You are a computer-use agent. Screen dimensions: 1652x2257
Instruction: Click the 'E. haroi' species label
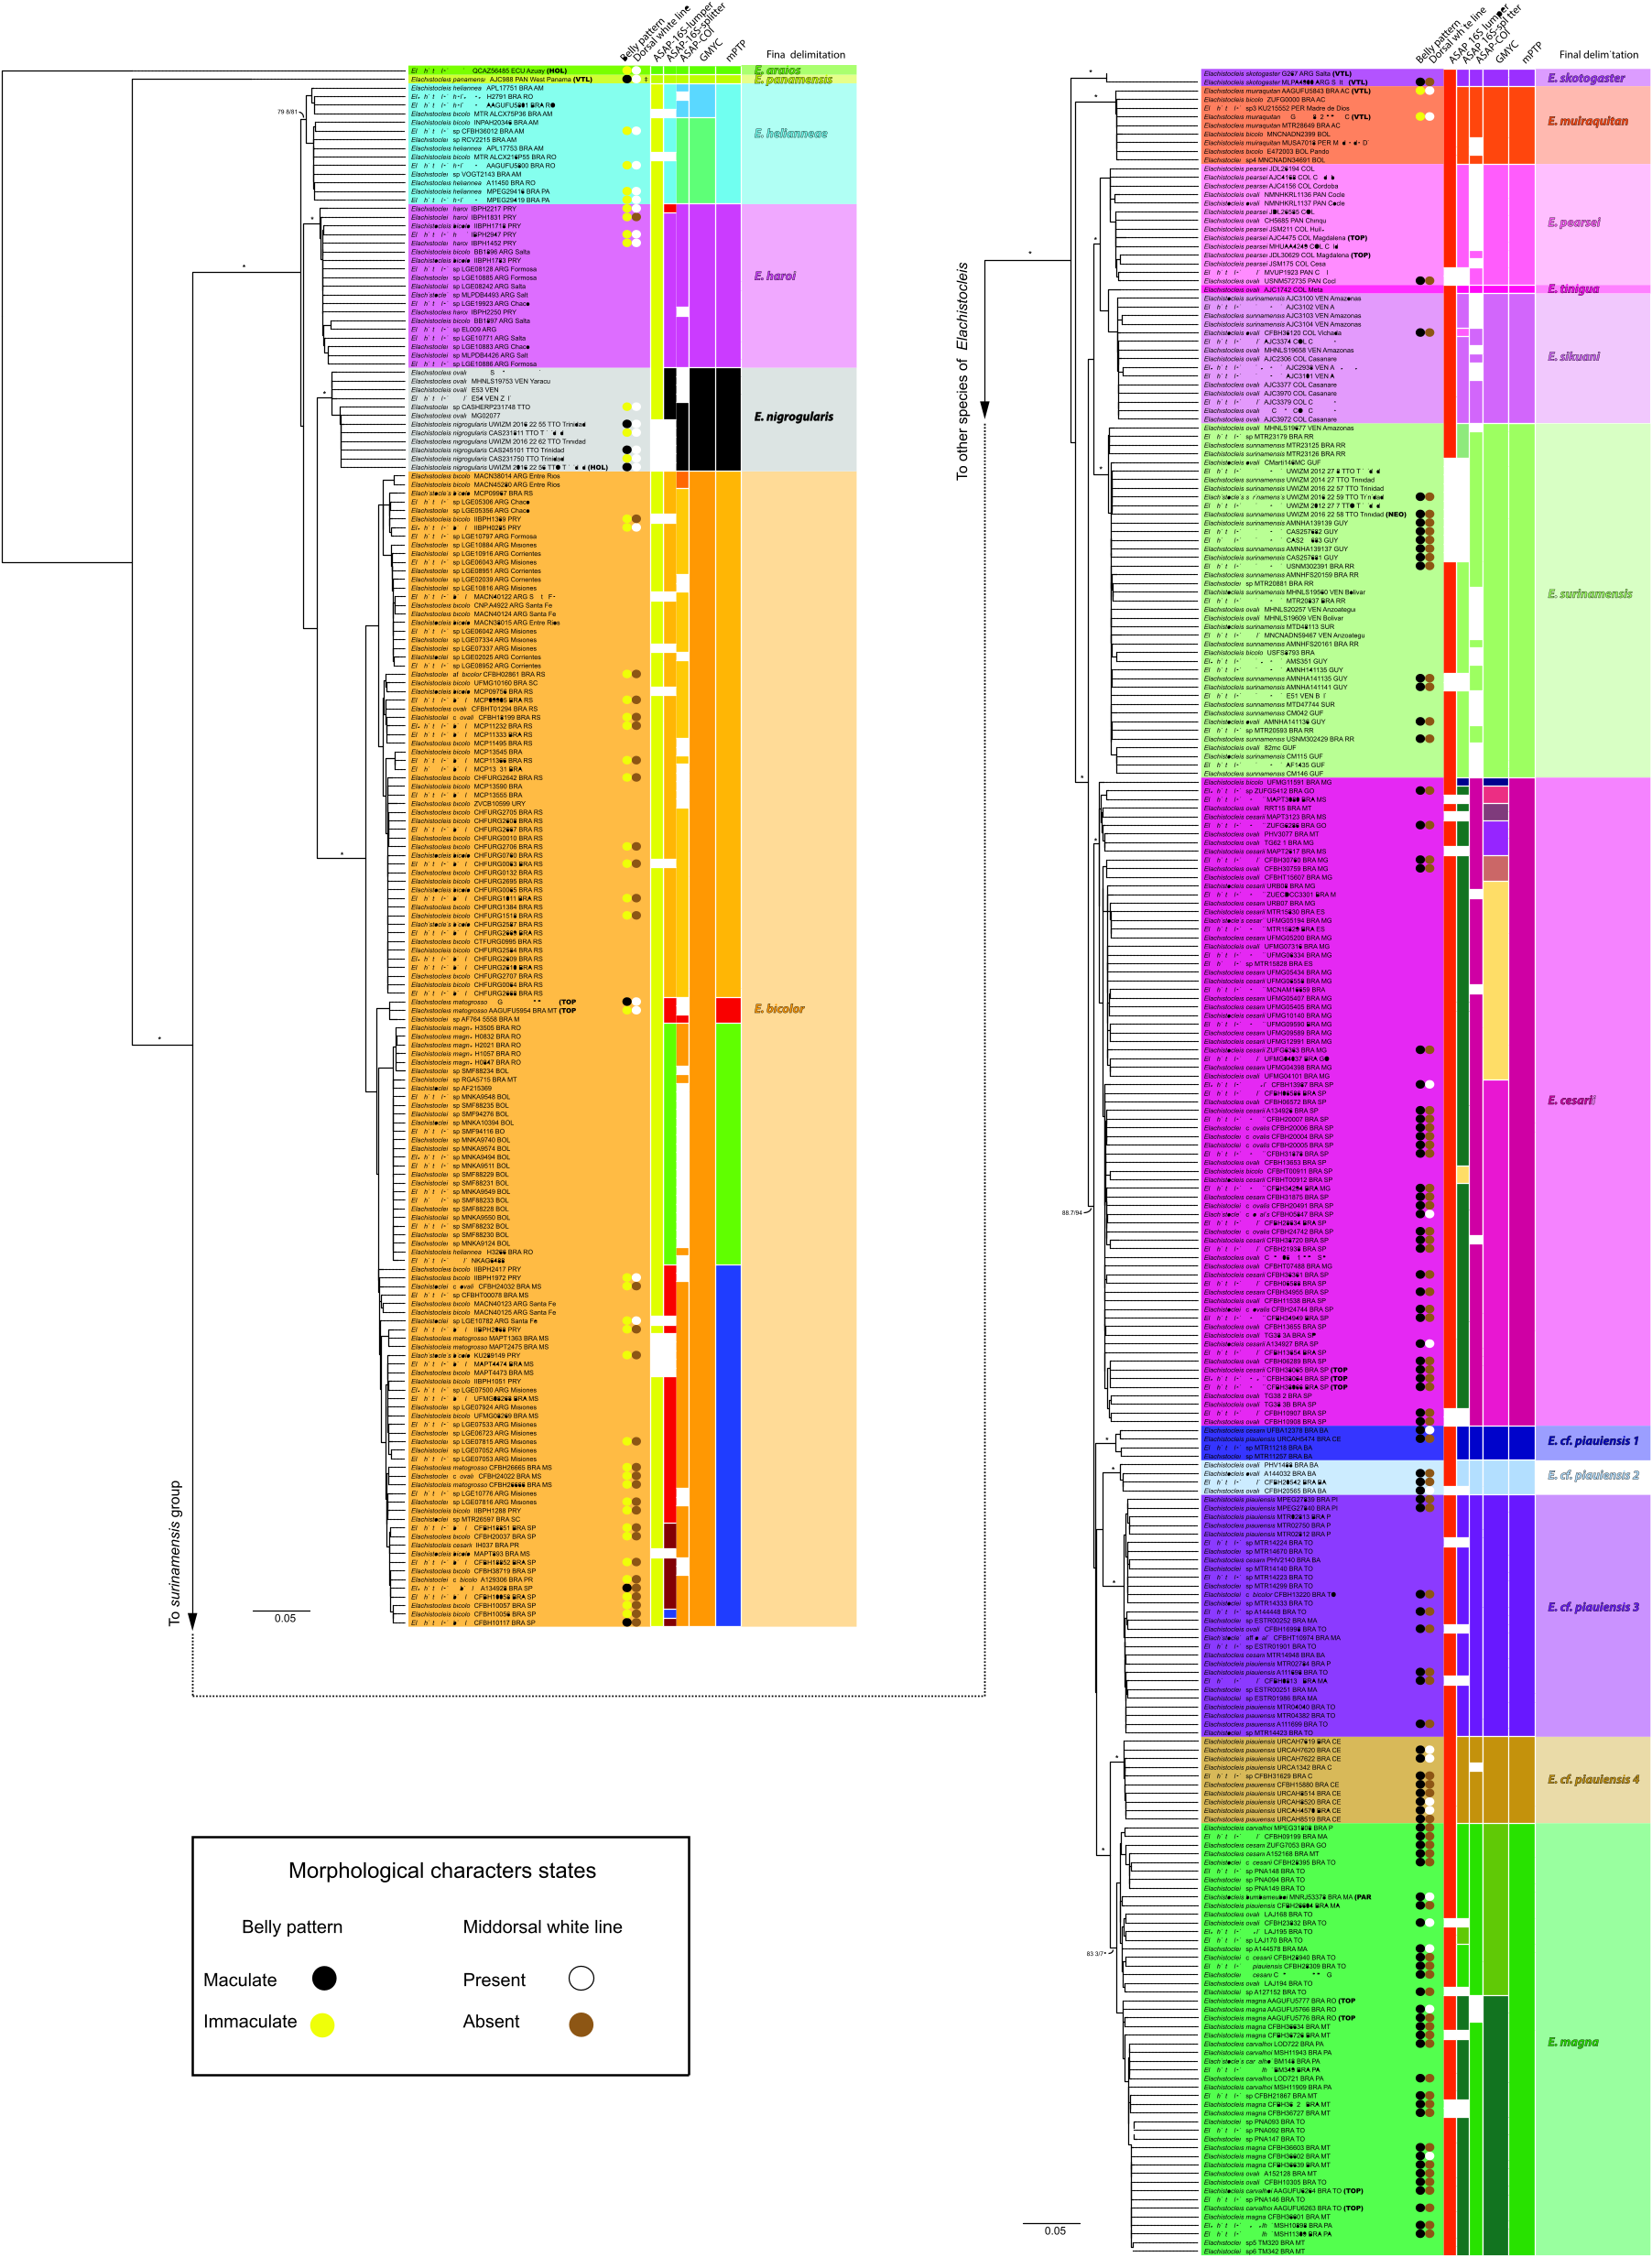[x=775, y=275]
